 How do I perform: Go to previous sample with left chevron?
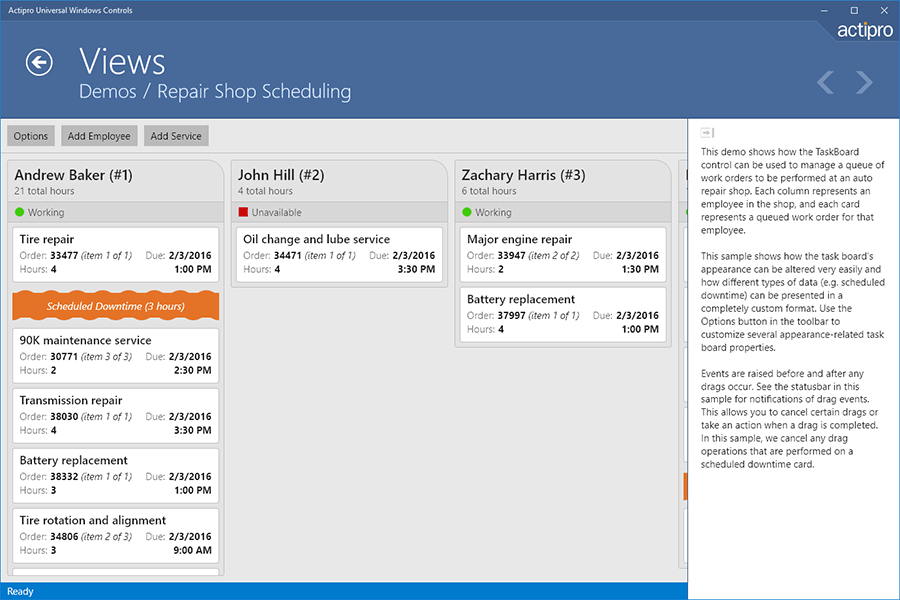pyautogui.click(x=825, y=82)
